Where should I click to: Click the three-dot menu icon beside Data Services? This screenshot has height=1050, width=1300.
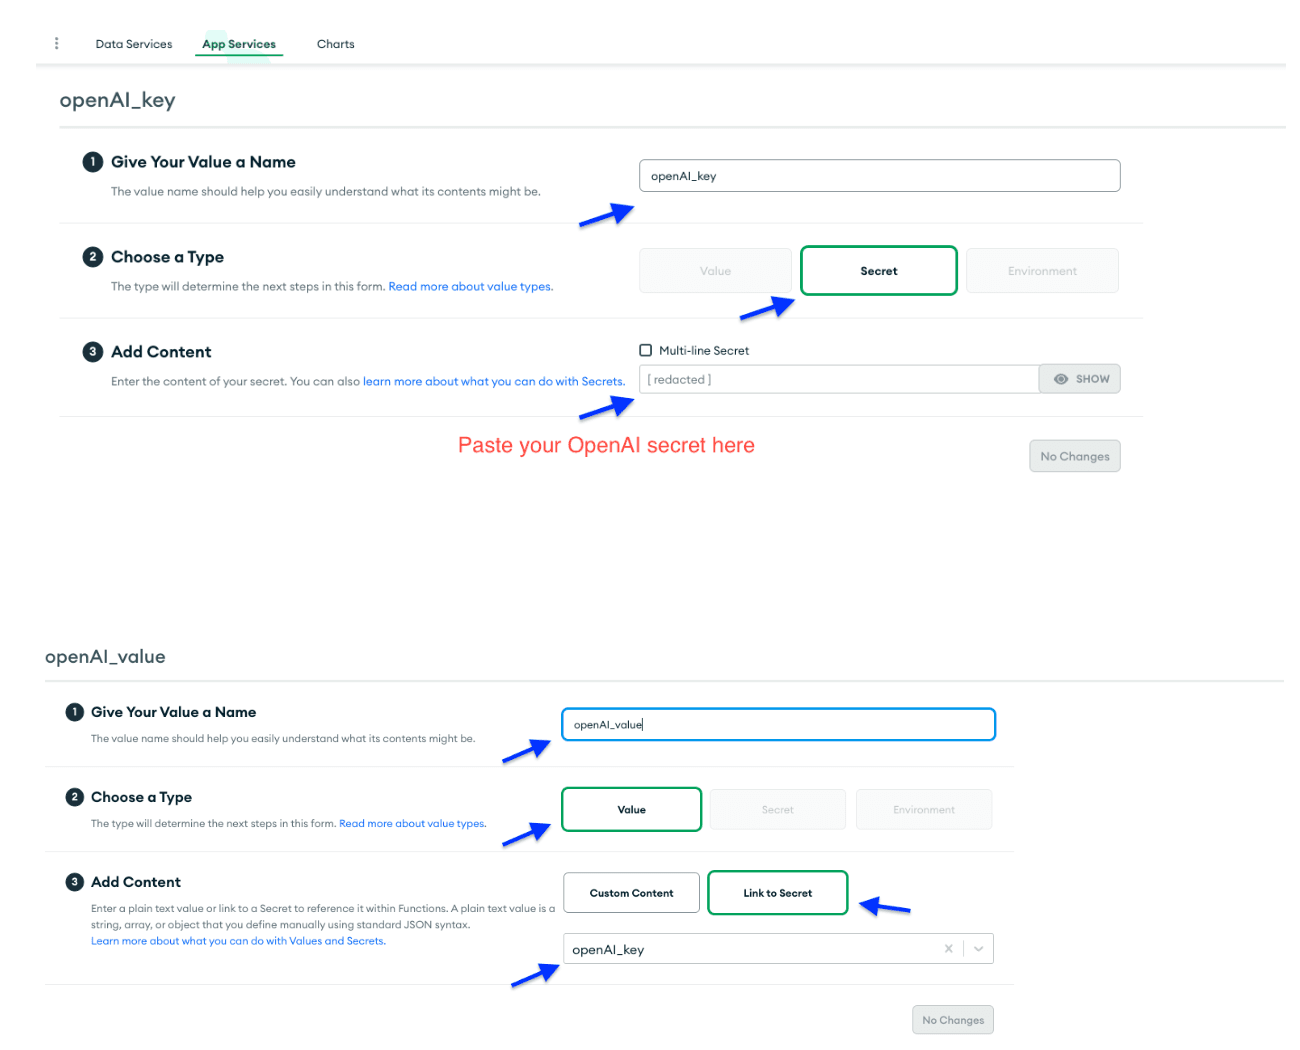(57, 43)
